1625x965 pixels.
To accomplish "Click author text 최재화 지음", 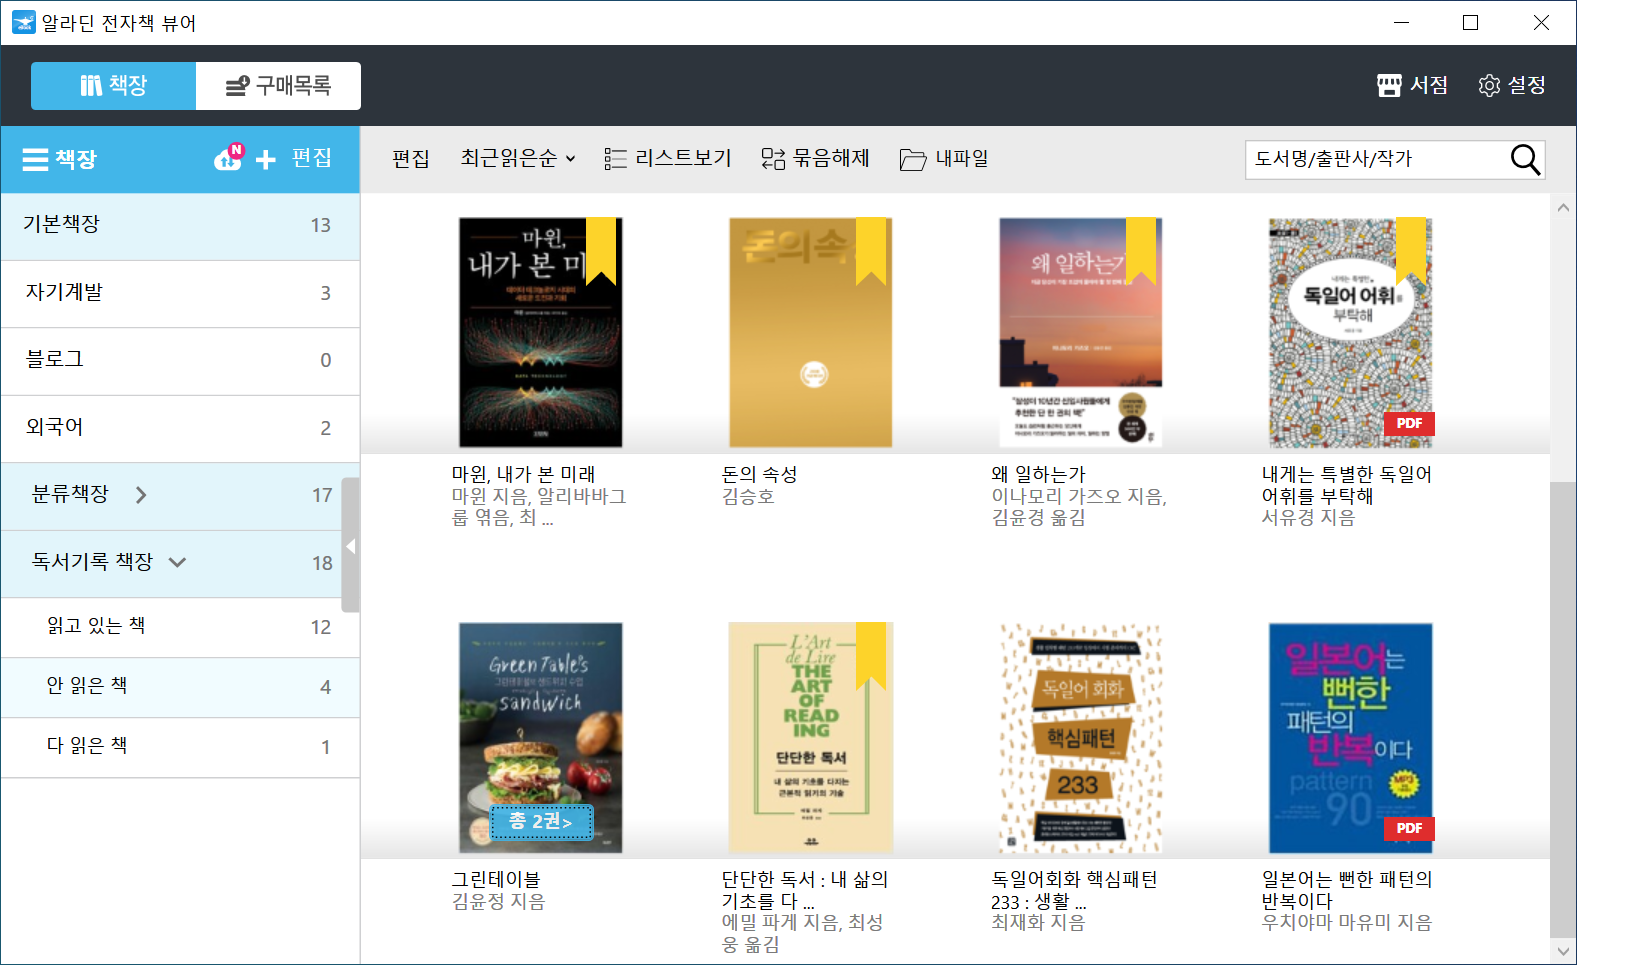I will (x=1038, y=923).
